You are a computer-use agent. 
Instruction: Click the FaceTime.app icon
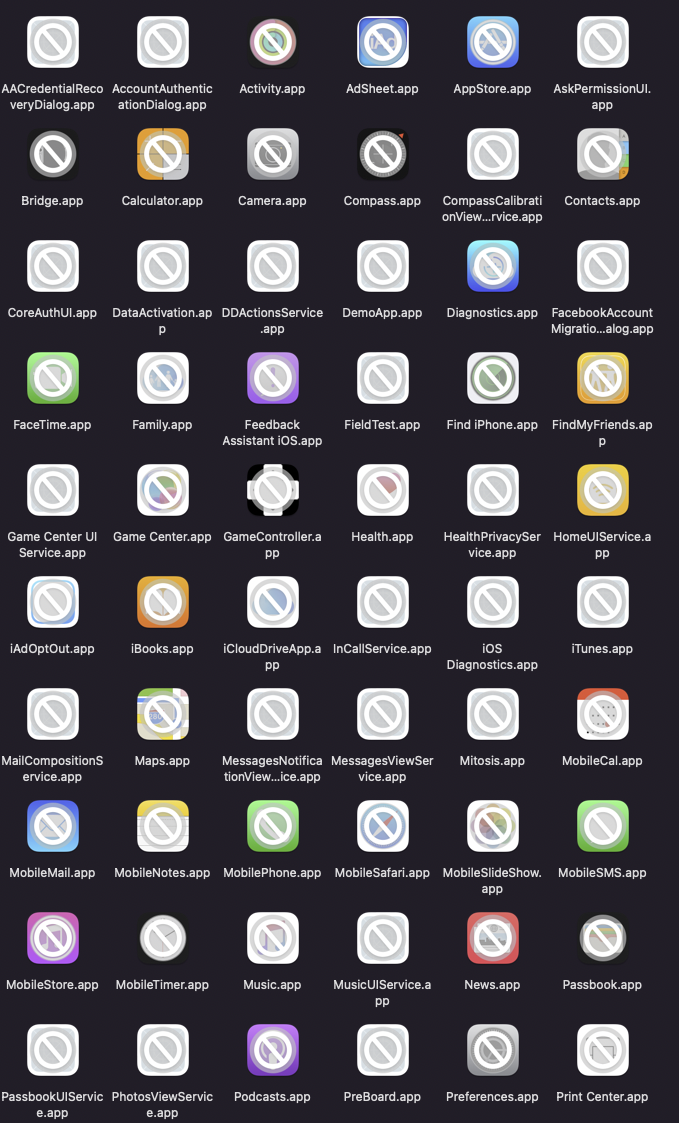tap(53, 378)
